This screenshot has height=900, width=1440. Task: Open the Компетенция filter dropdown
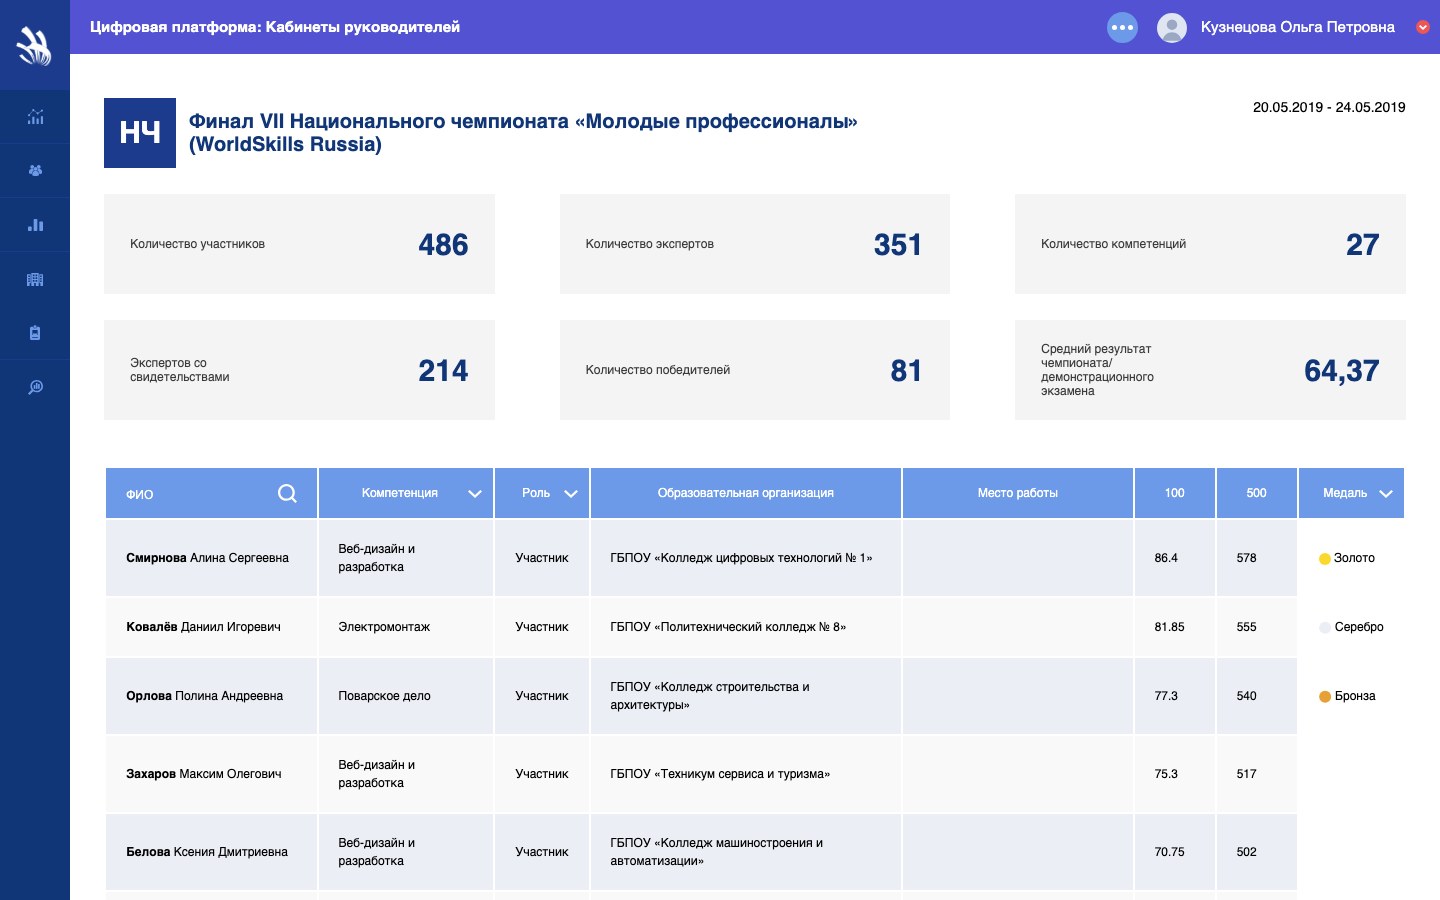coord(475,494)
